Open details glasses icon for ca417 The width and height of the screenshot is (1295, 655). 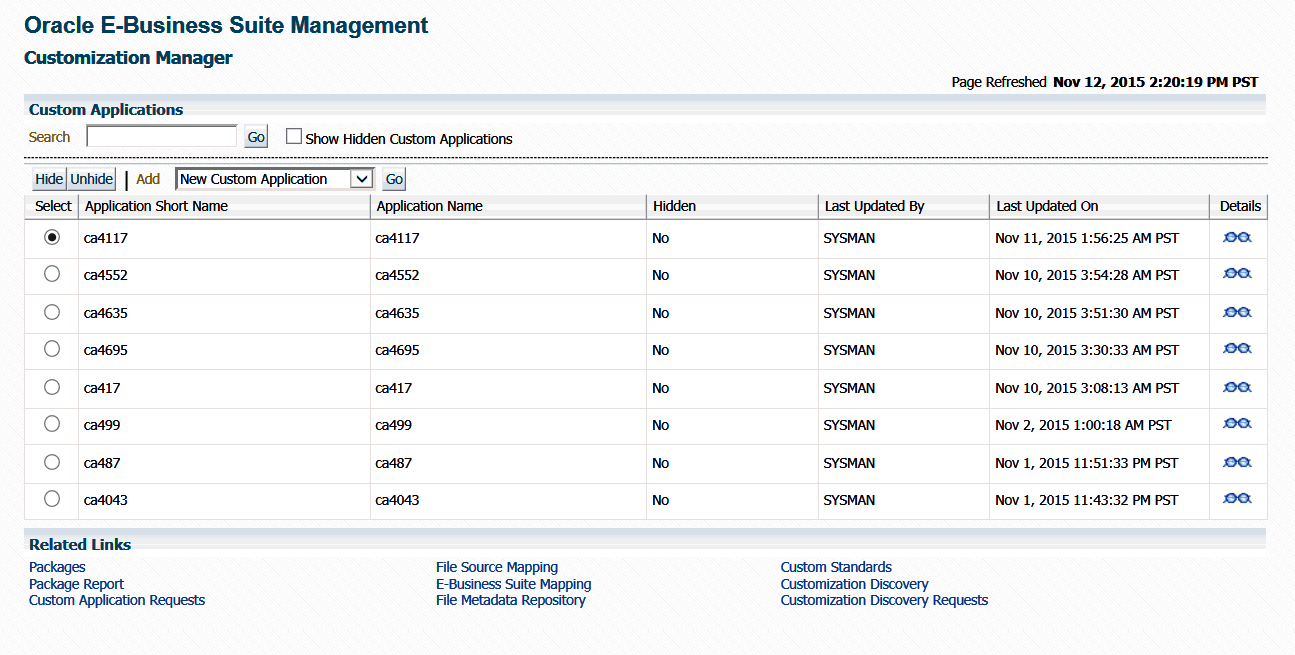[x=1237, y=387]
